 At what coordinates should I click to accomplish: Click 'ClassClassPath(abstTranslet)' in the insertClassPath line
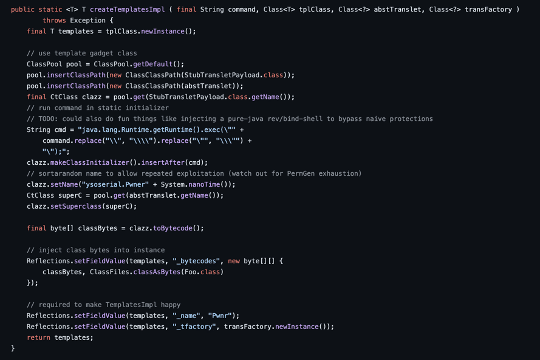[x=182, y=86]
